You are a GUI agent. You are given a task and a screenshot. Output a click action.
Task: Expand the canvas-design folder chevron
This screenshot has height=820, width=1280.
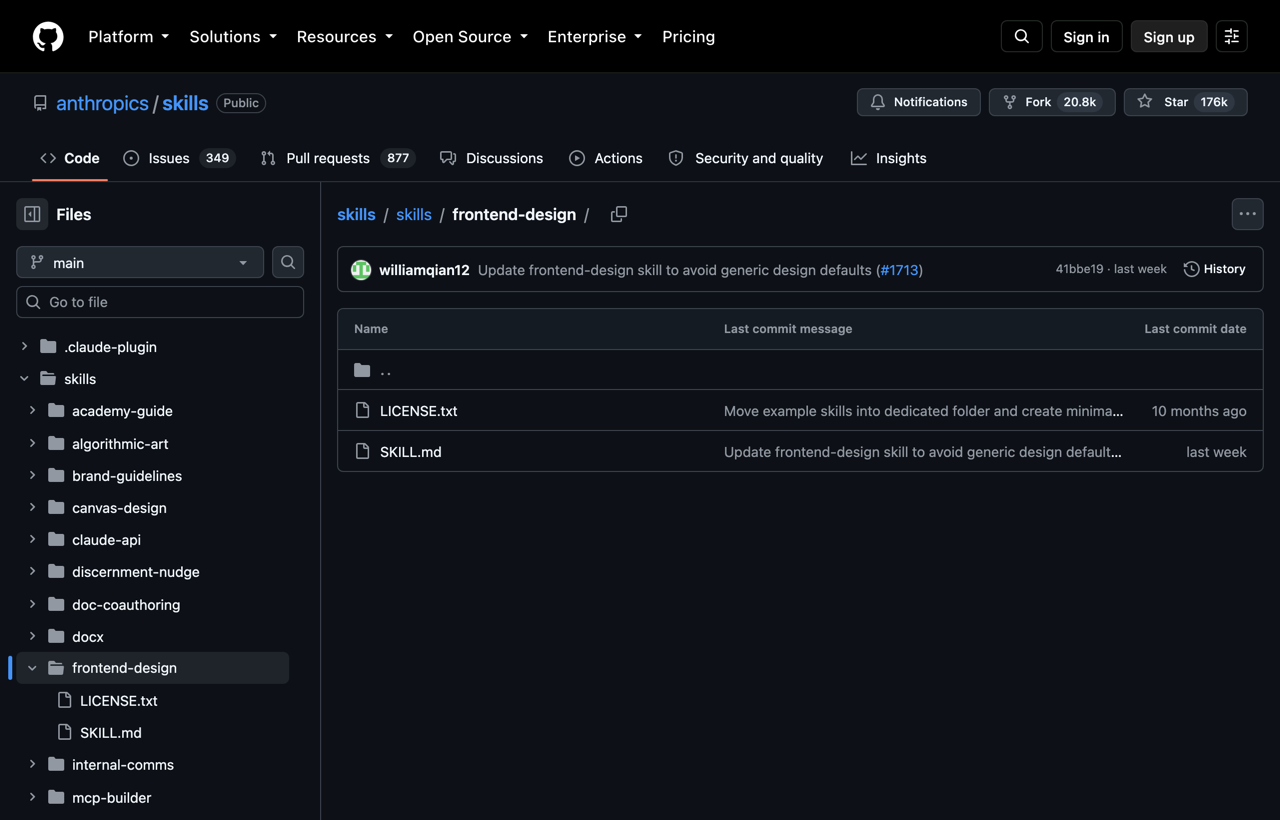click(x=32, y=508)
